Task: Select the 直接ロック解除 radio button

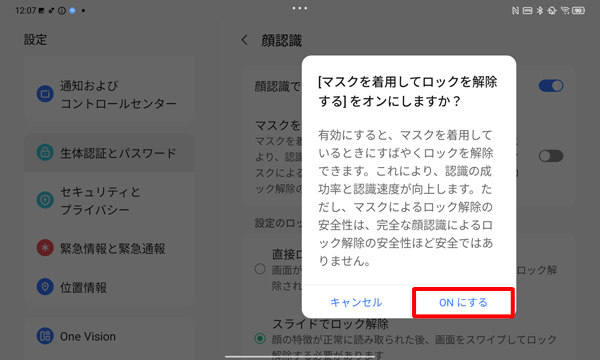Action: [x=260, y=269]
